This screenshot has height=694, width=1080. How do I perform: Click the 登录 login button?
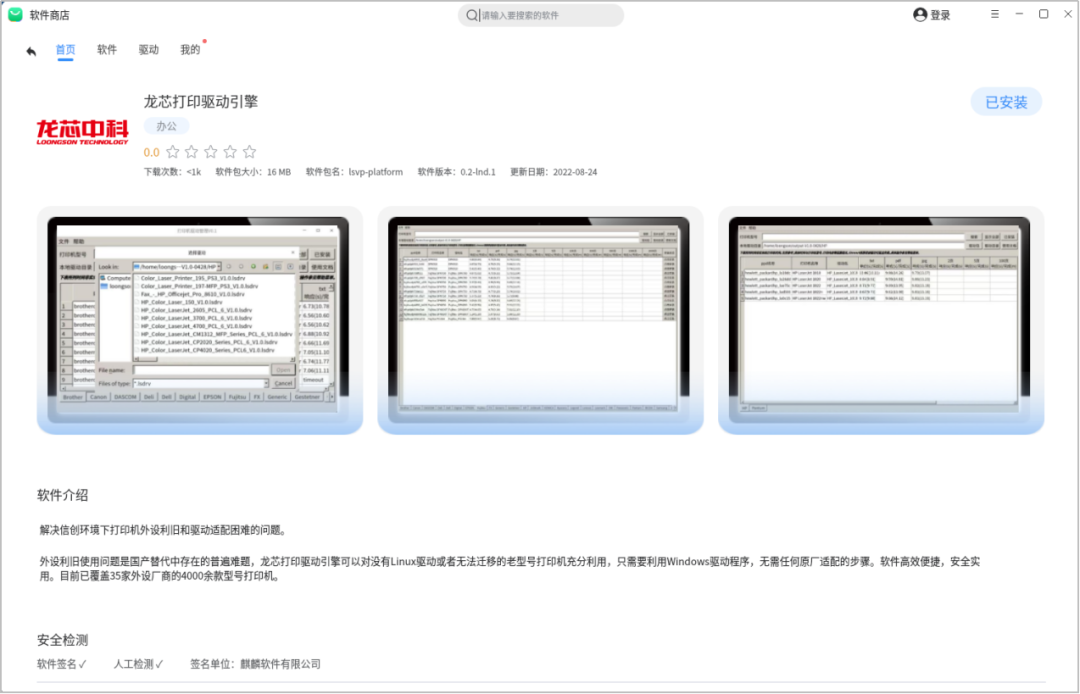click(x=940, y=15)
